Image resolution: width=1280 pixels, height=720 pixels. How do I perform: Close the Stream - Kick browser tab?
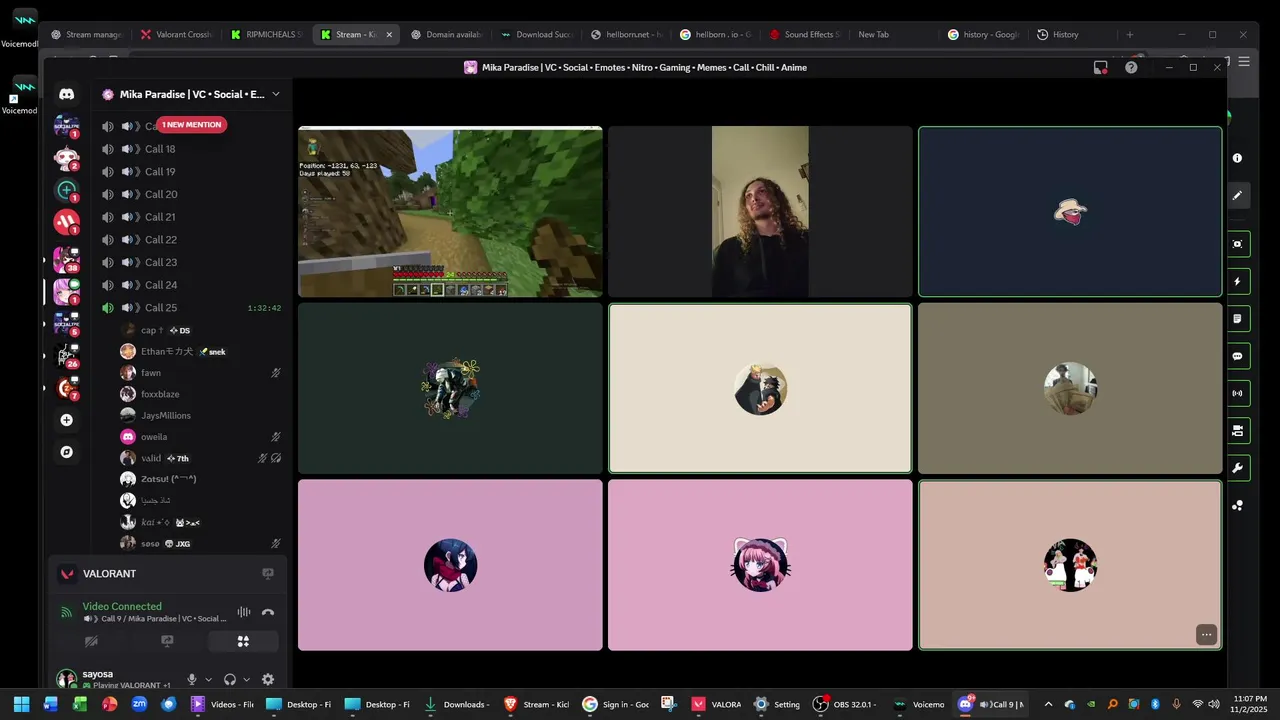[389, 34]
